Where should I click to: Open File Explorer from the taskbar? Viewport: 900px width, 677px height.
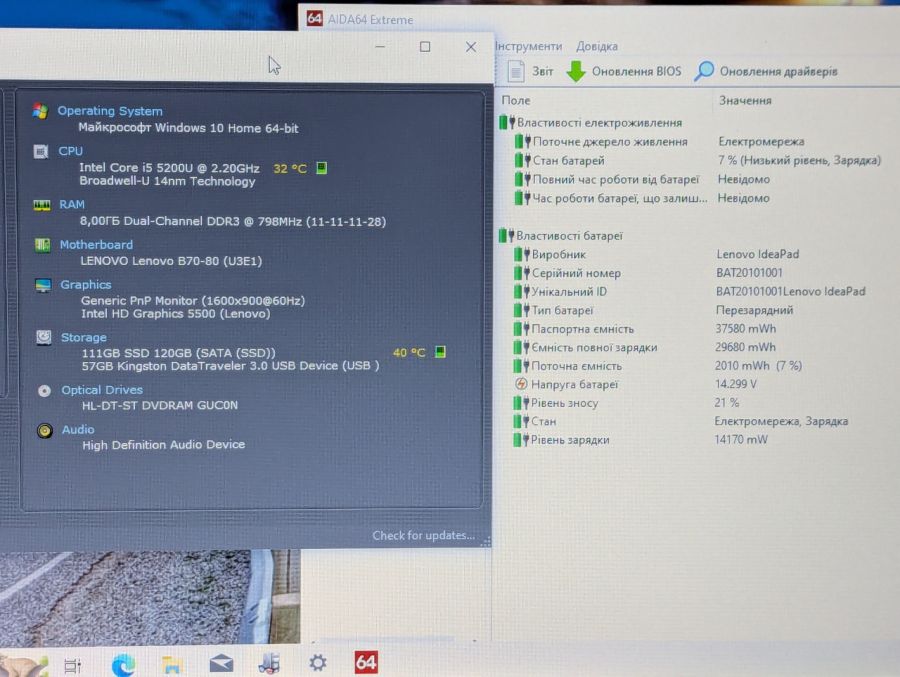[x=171, y=665]
